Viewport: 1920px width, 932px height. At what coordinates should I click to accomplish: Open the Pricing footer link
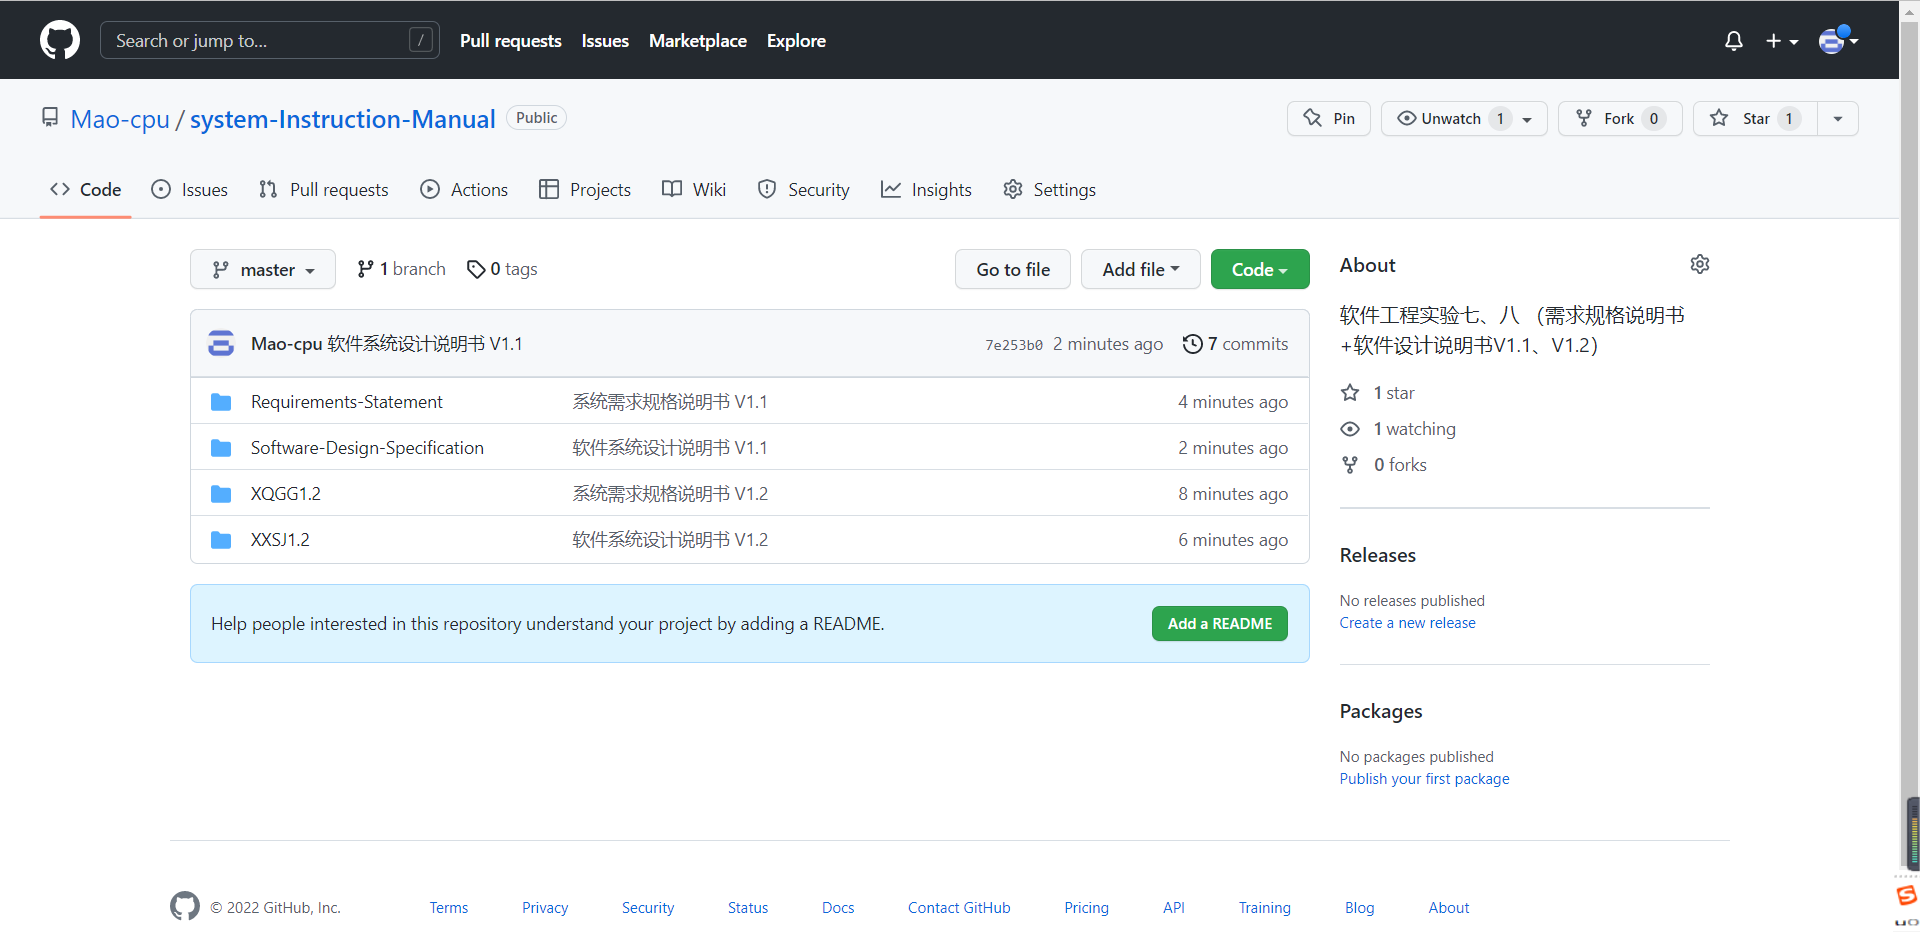(1086, 908)
